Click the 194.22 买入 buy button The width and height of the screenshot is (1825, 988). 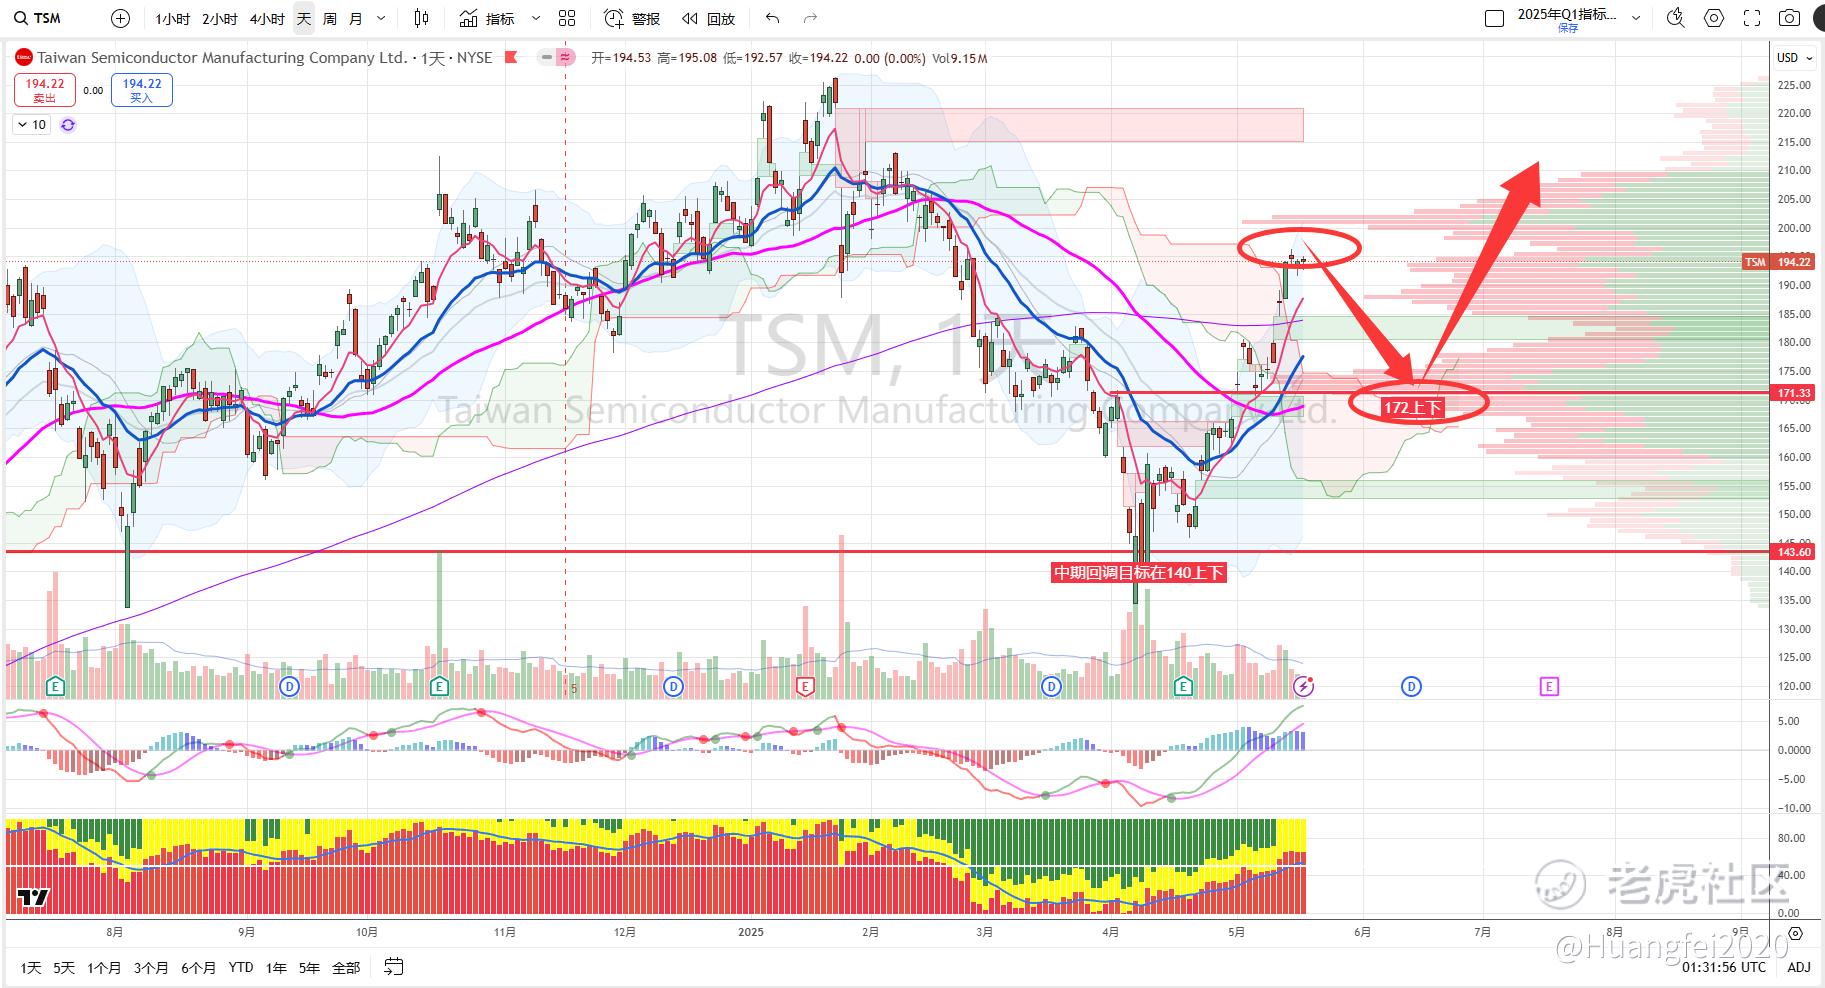point(142,90)
